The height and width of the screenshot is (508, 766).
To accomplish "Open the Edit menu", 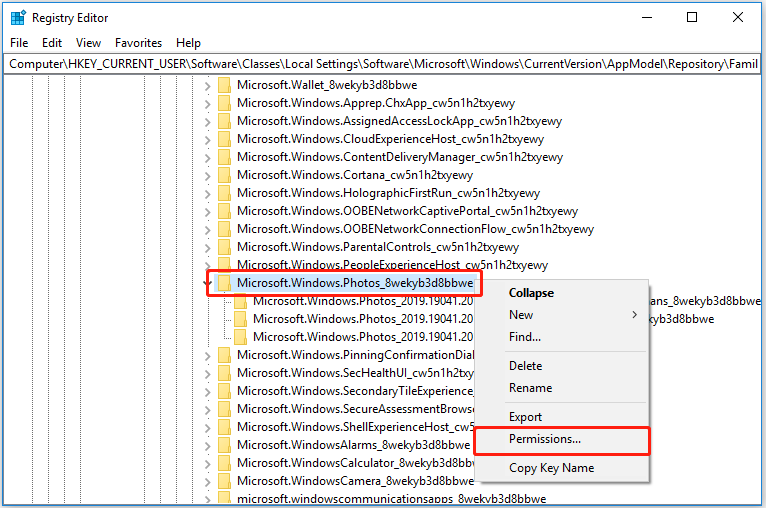I will (52, 43).
